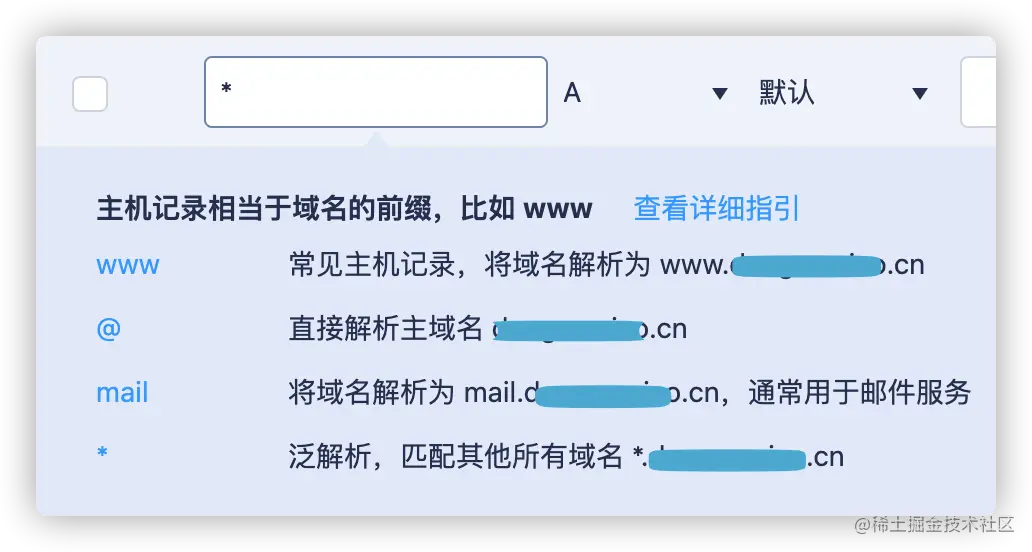Click the 通常用于邮件服务 text
The width and height of the screenshot is (1032, 552).
click(x=860, y=393)
